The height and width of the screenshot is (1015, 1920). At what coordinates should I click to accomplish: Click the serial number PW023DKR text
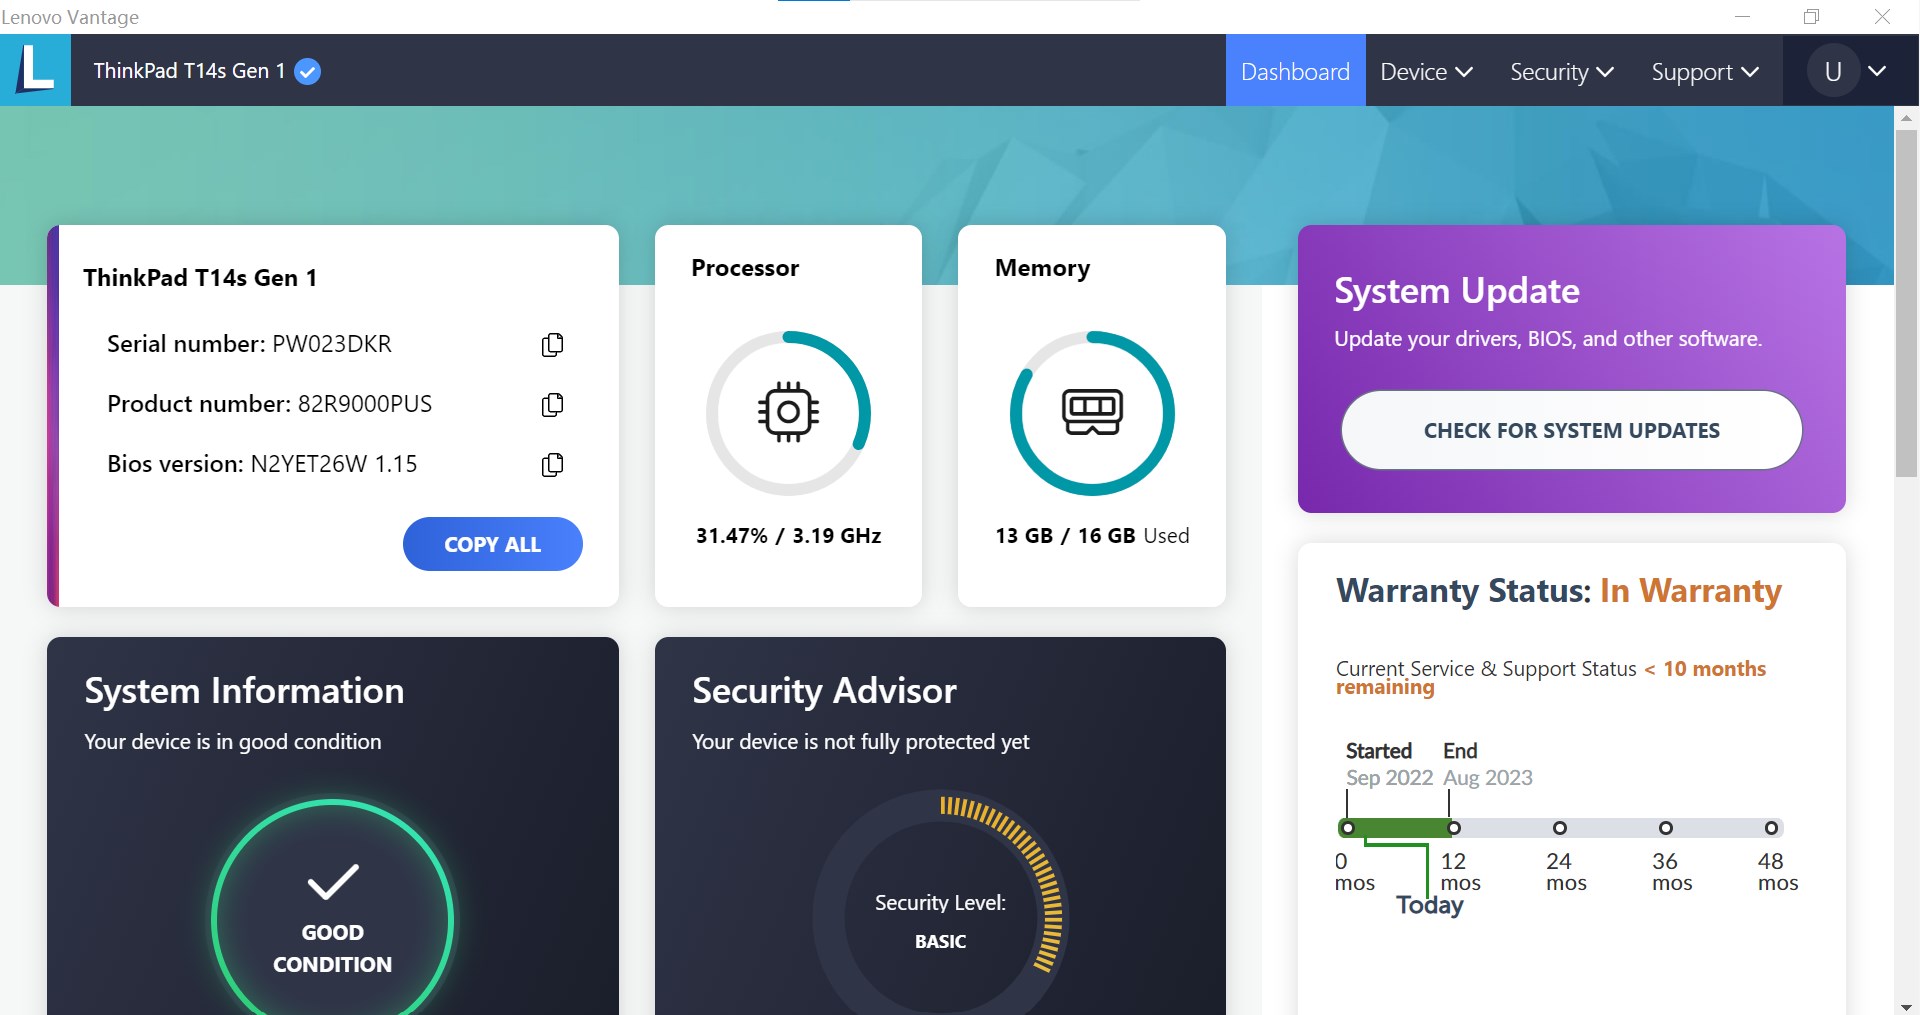click(x=332, y=344)
